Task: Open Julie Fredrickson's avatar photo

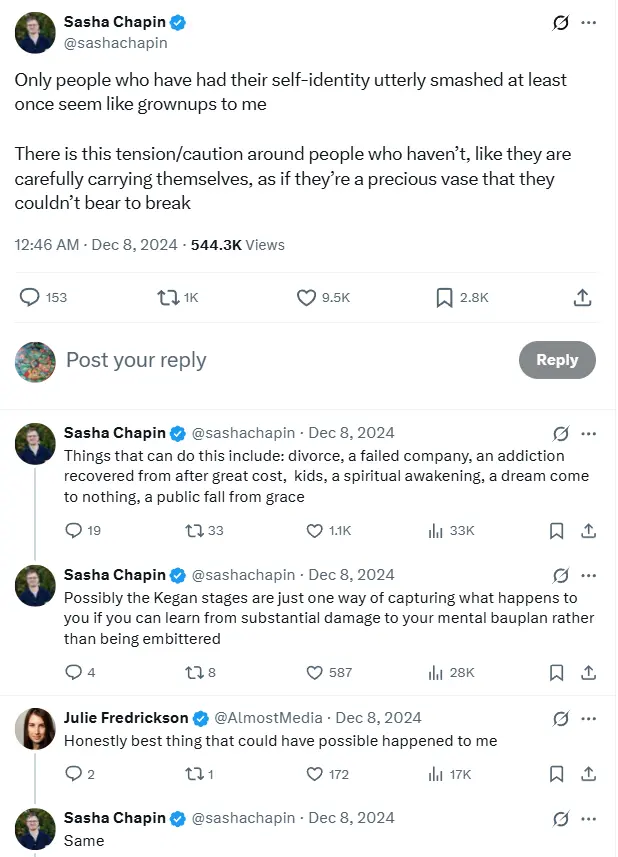Action: 35,729
